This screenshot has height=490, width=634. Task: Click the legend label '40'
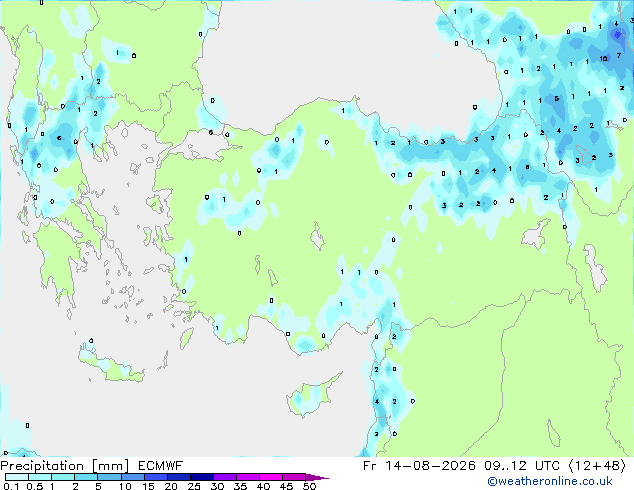(263, 486)
